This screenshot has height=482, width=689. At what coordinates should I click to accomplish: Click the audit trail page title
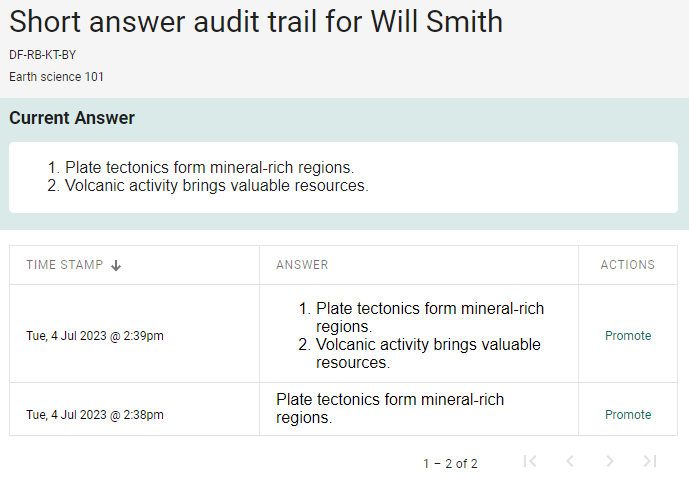(x=256, y=21)
